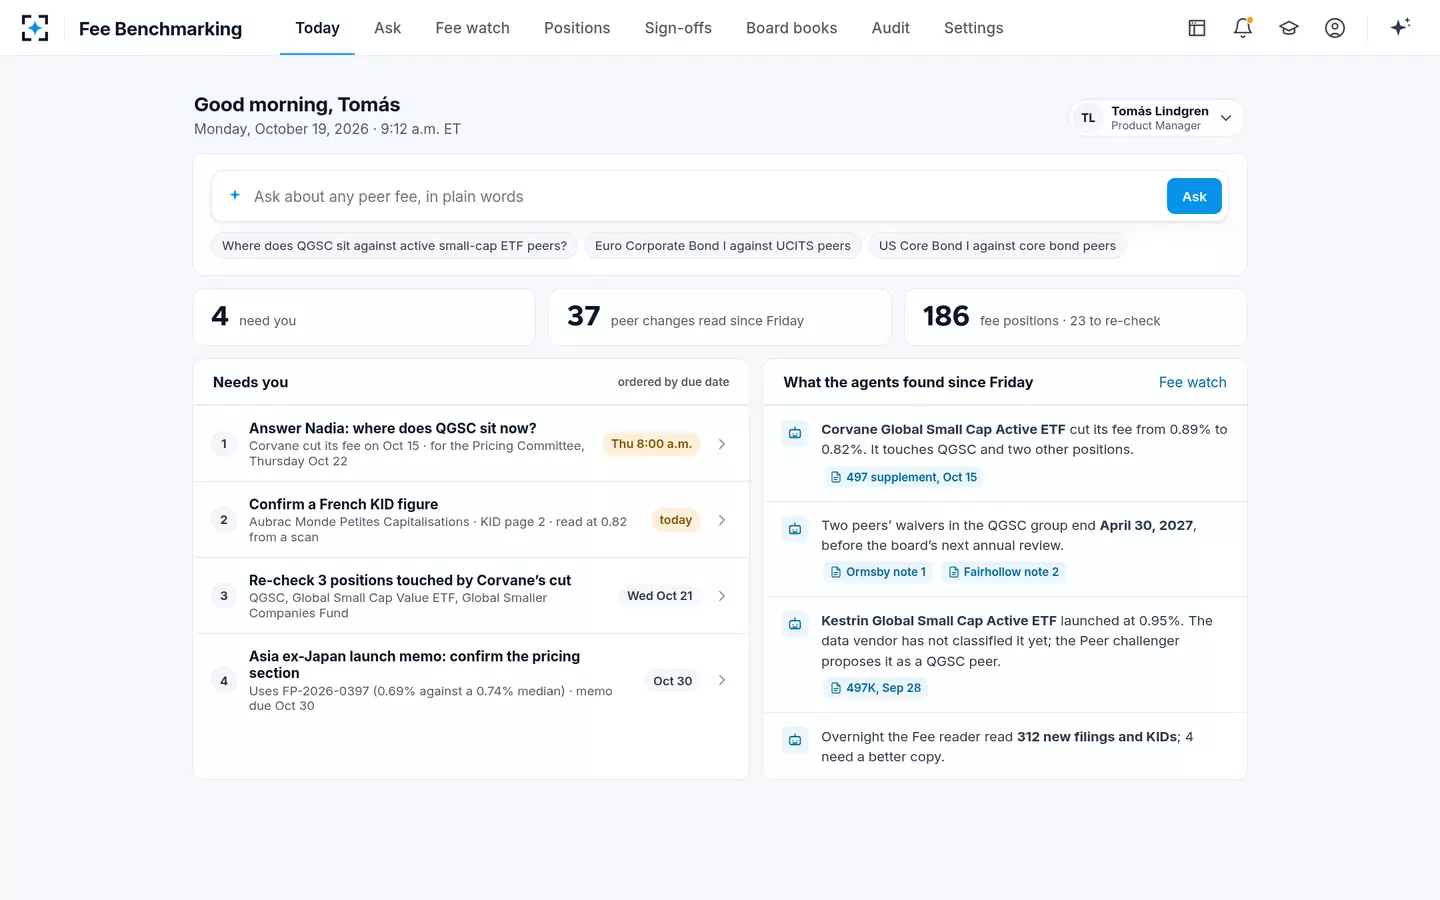This screenshot has width=1440, height=900.
Task: Select the Euro Corporate Bond I suggestion chip
Action: [x=722, y=246]
